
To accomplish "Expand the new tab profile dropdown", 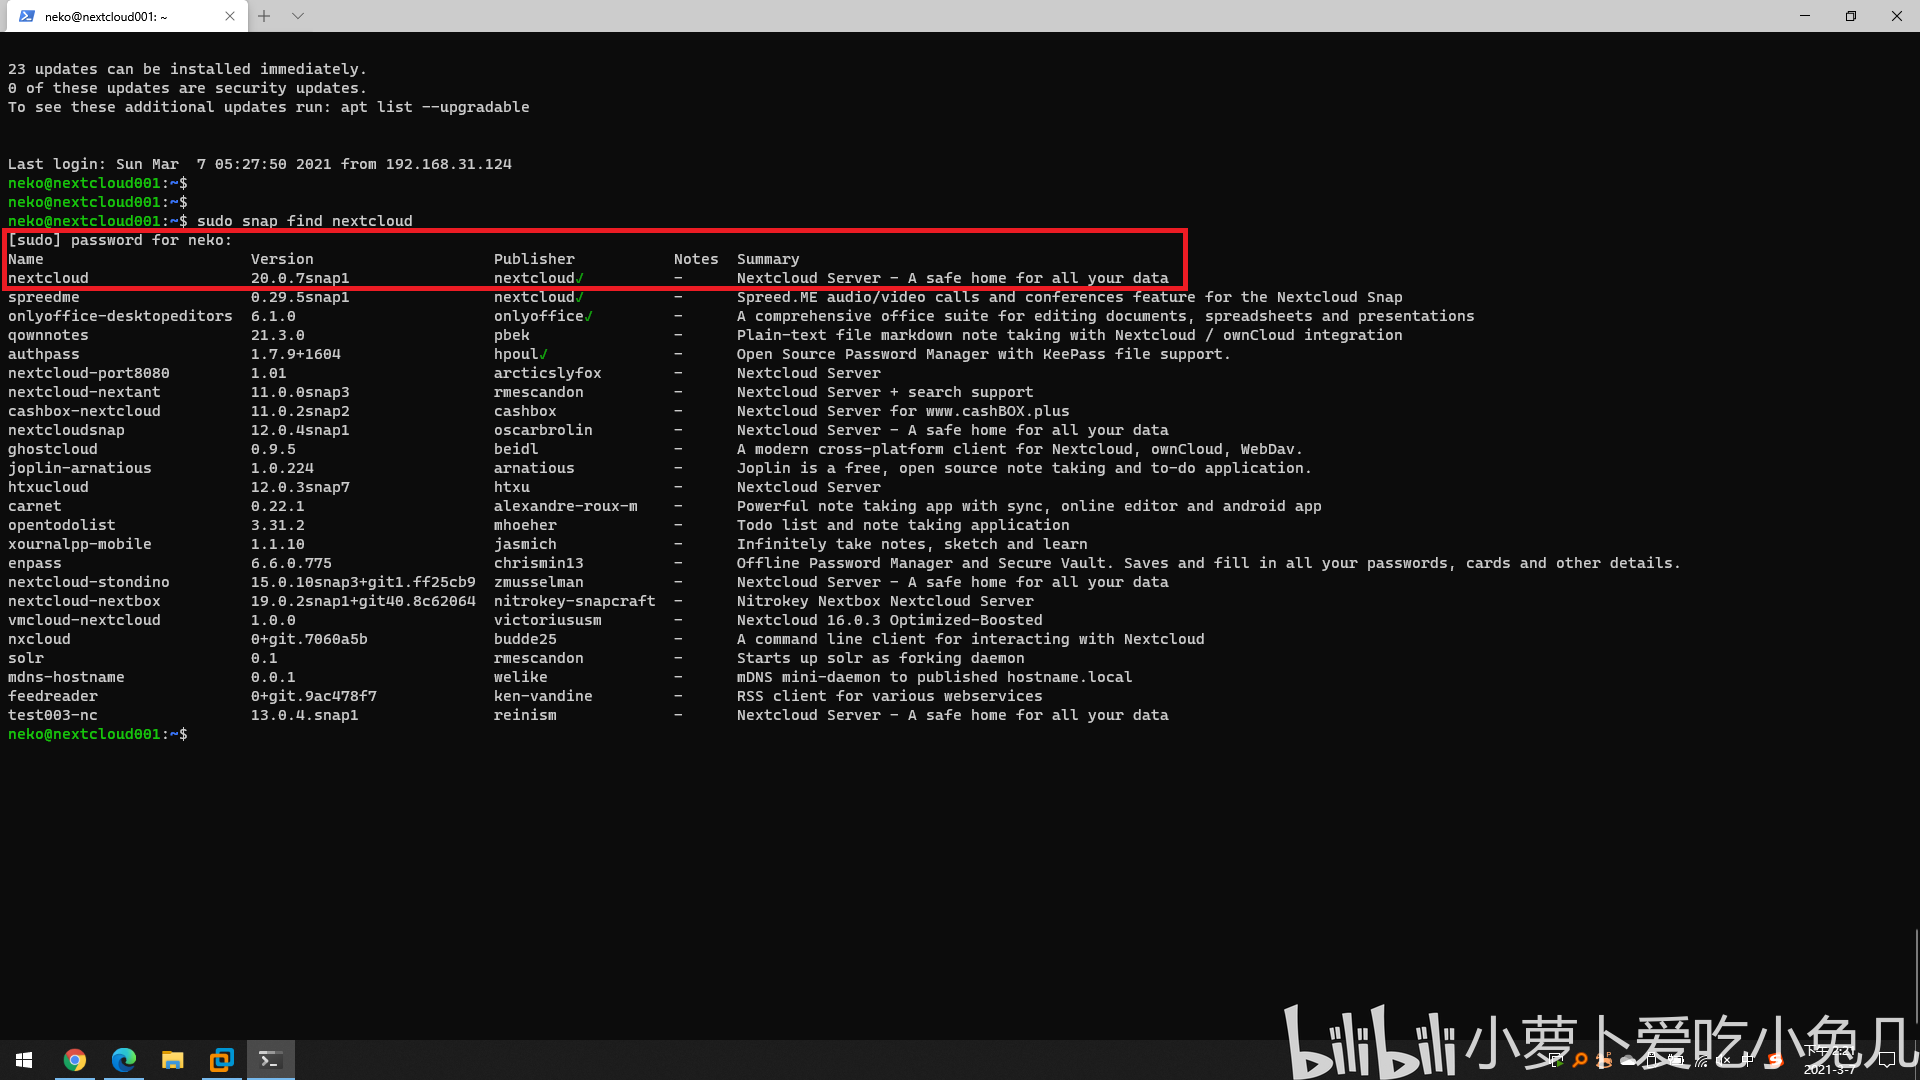I will pos(298,16).
